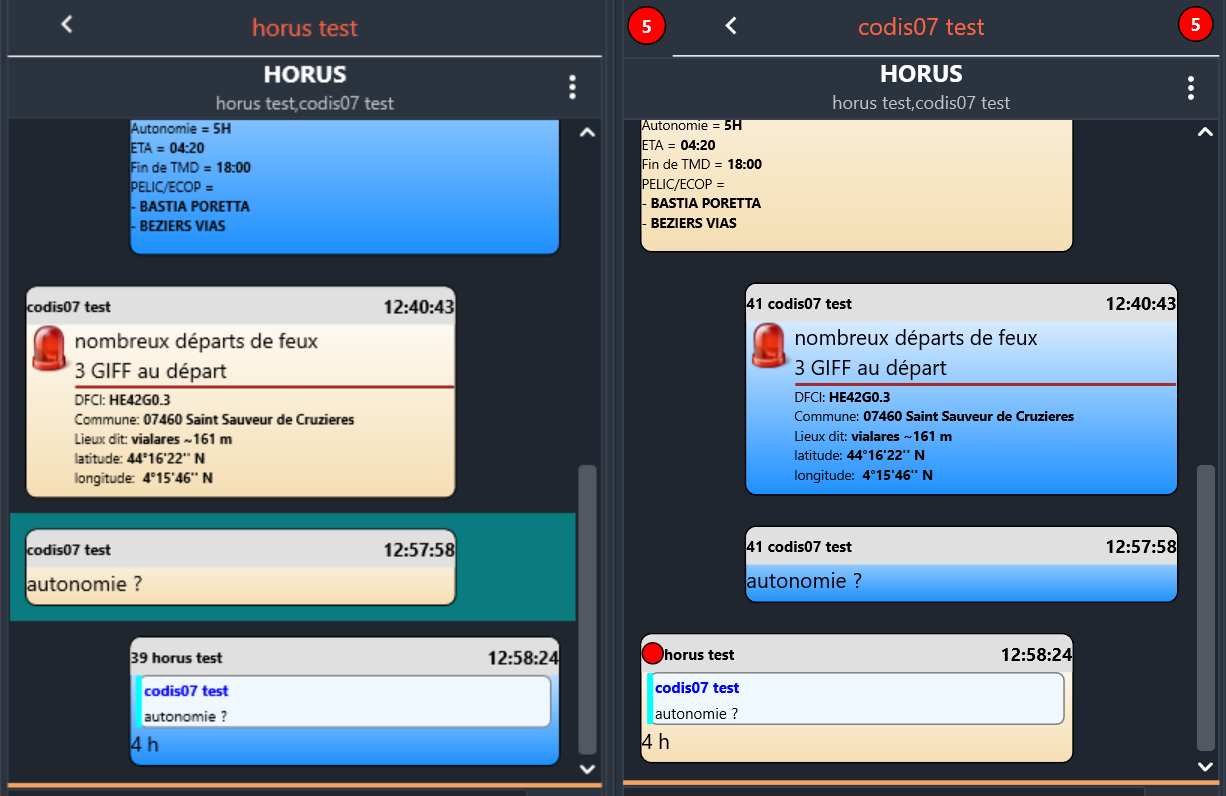
Task: Select the codis07 test title tab
Action: [921, 27]
